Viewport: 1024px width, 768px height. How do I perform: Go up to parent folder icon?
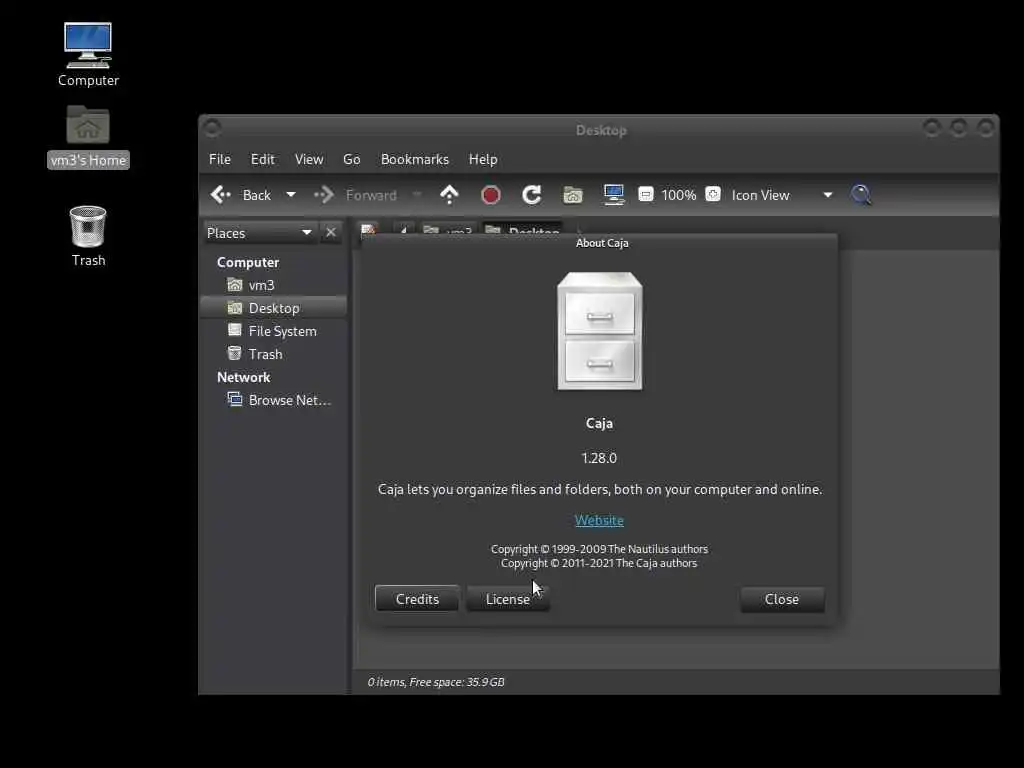[449, 195]
